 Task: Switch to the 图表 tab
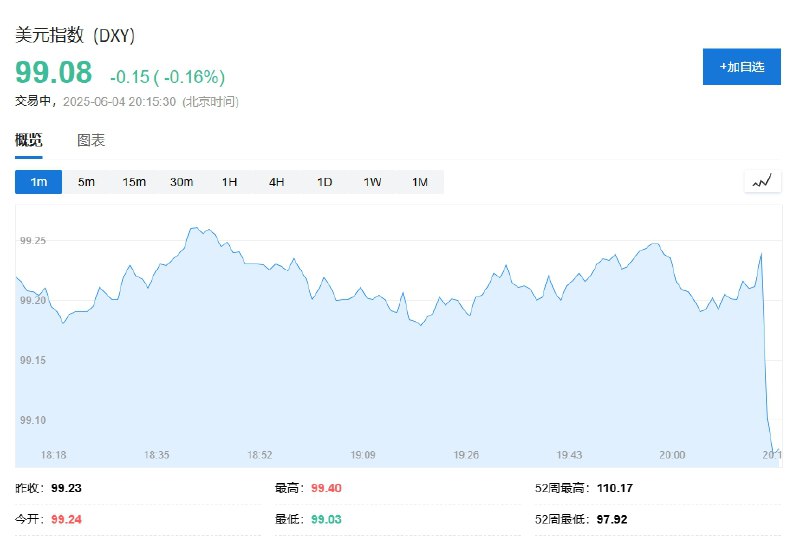(x=91, y=140)
